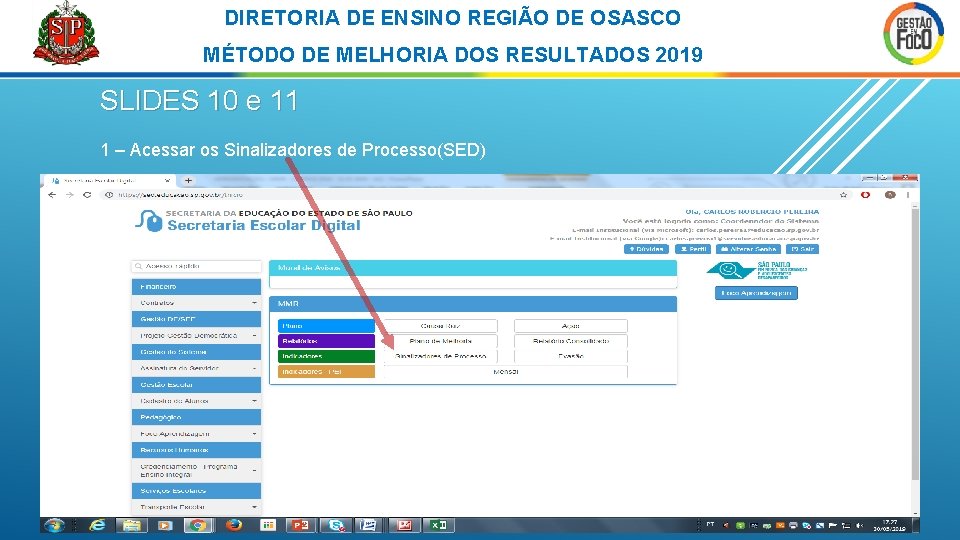Screen dimensions: 960x540
Task: Open the Chrome three-dot menu
Action: [x=908, y=195]
